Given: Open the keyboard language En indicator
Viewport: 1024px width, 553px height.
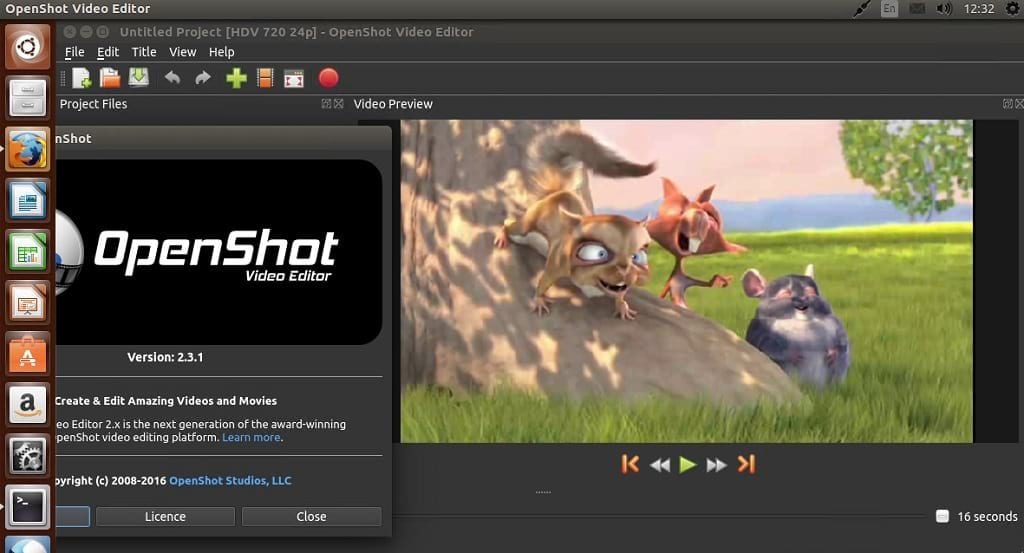Looking at the screenshot, I should point(889,9).
